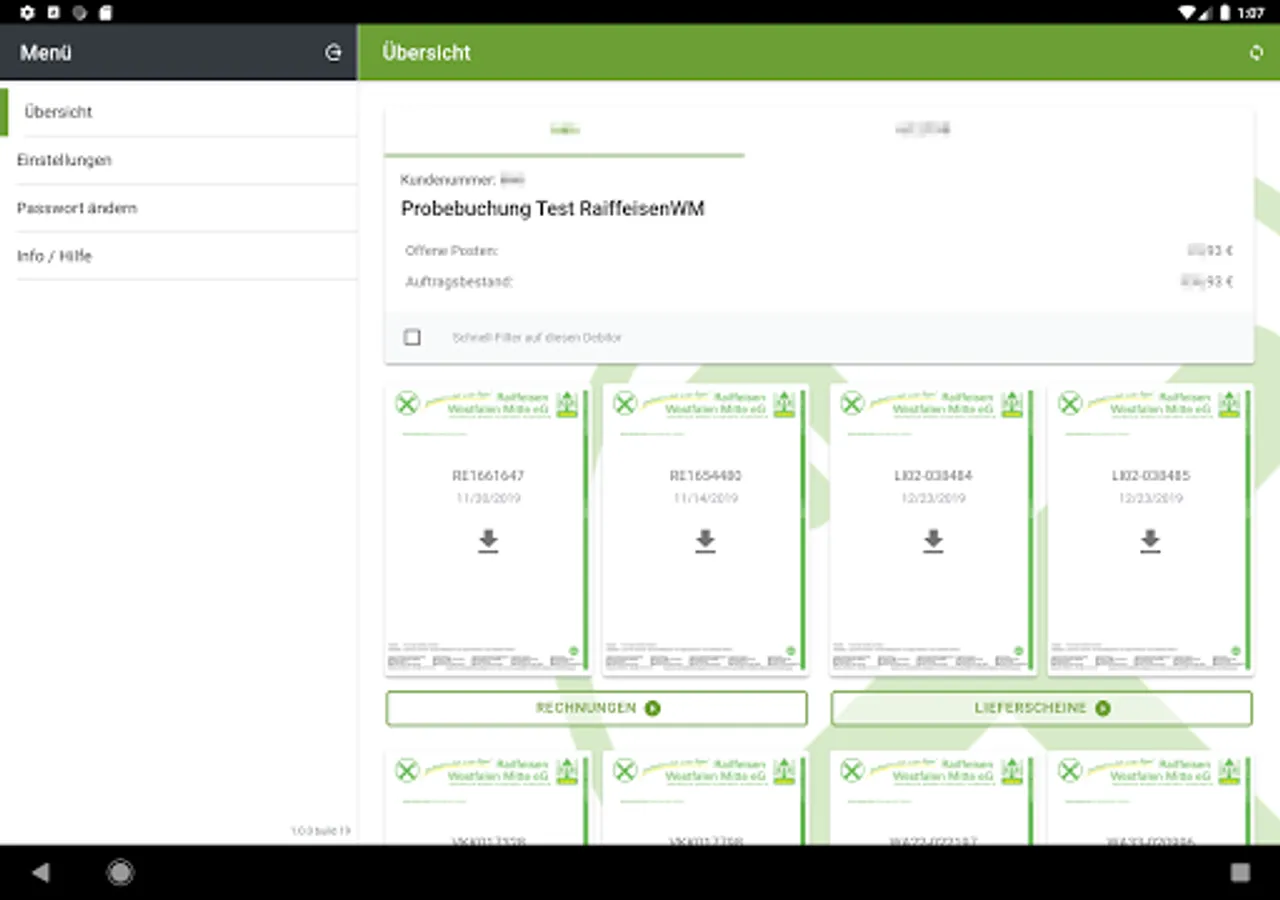Open document card RE1661647
The height and width of the screenshot is (900, 1280).
tap(488, 530)
